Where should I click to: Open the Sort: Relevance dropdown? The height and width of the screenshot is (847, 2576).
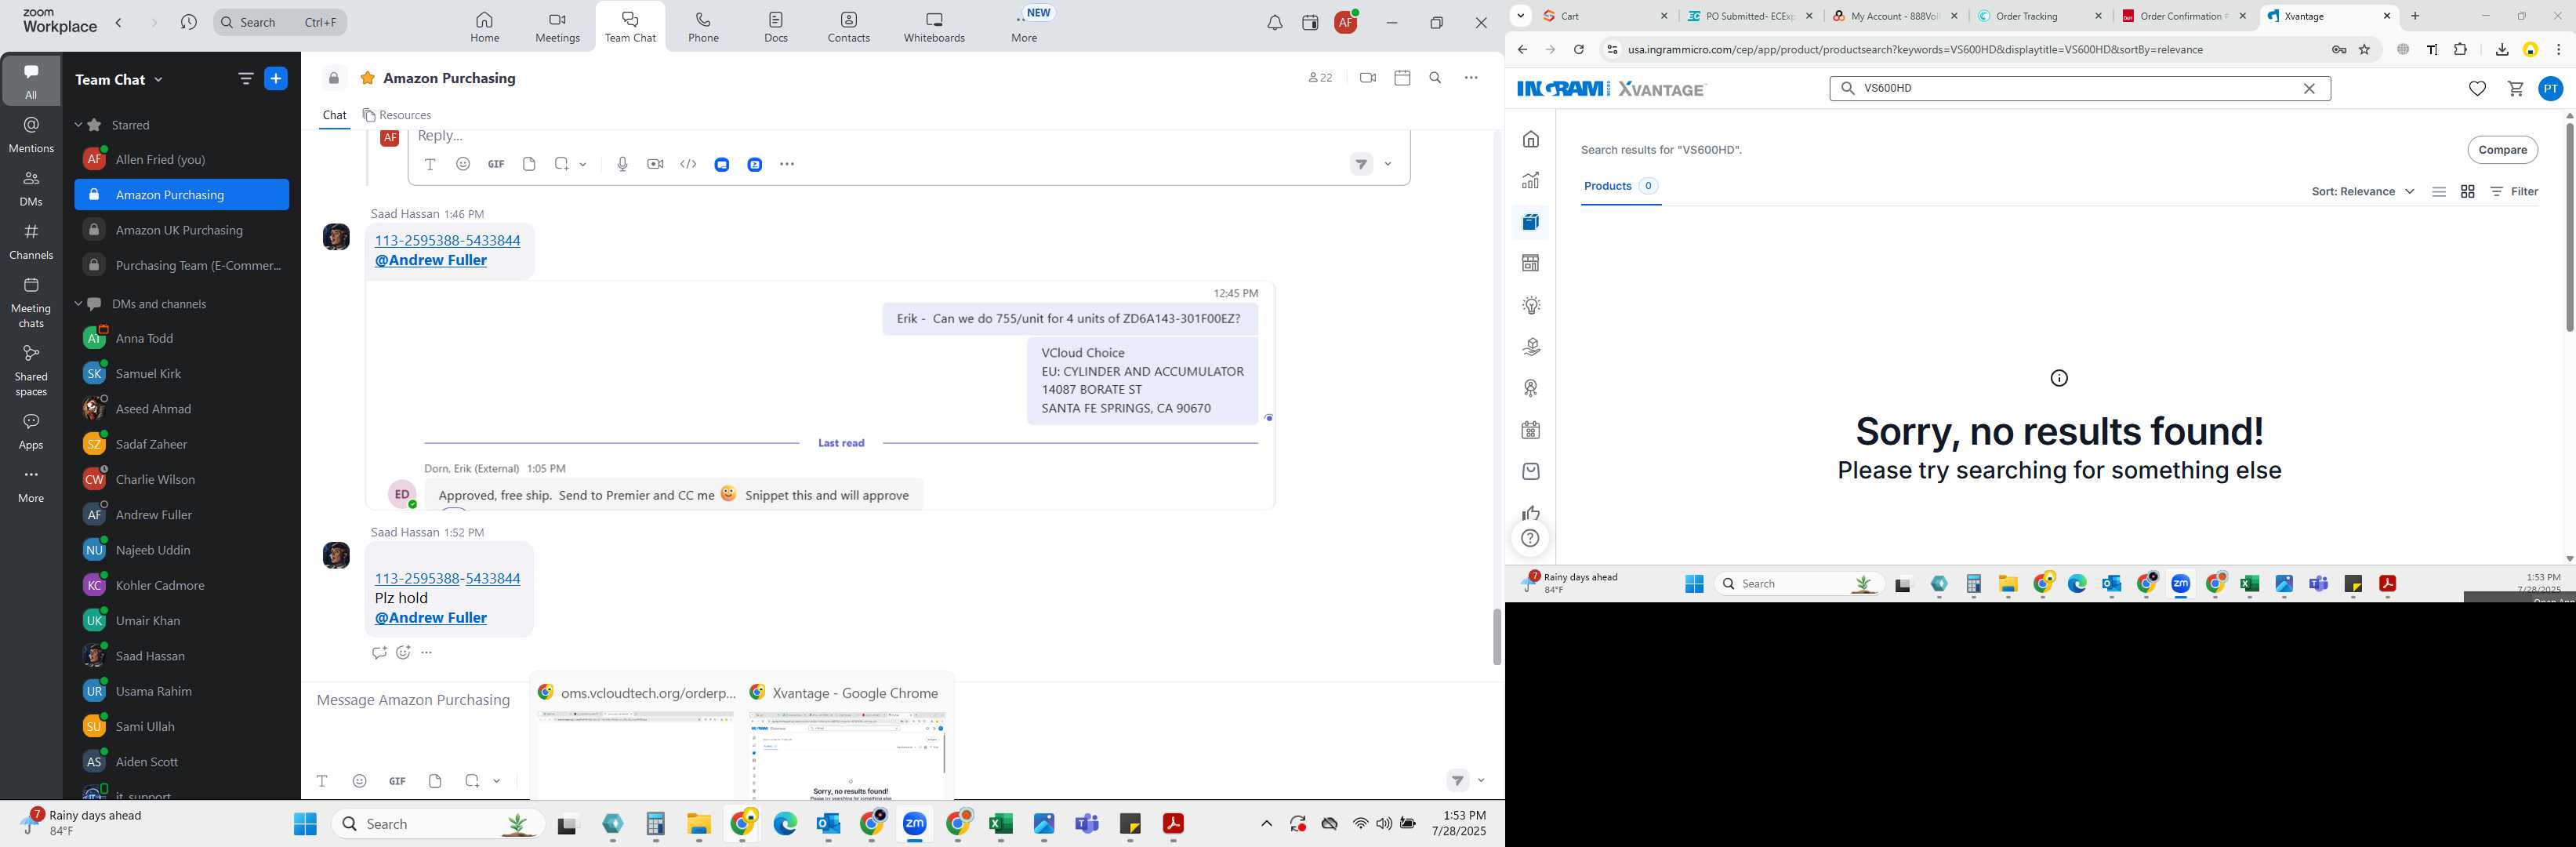2362,191
